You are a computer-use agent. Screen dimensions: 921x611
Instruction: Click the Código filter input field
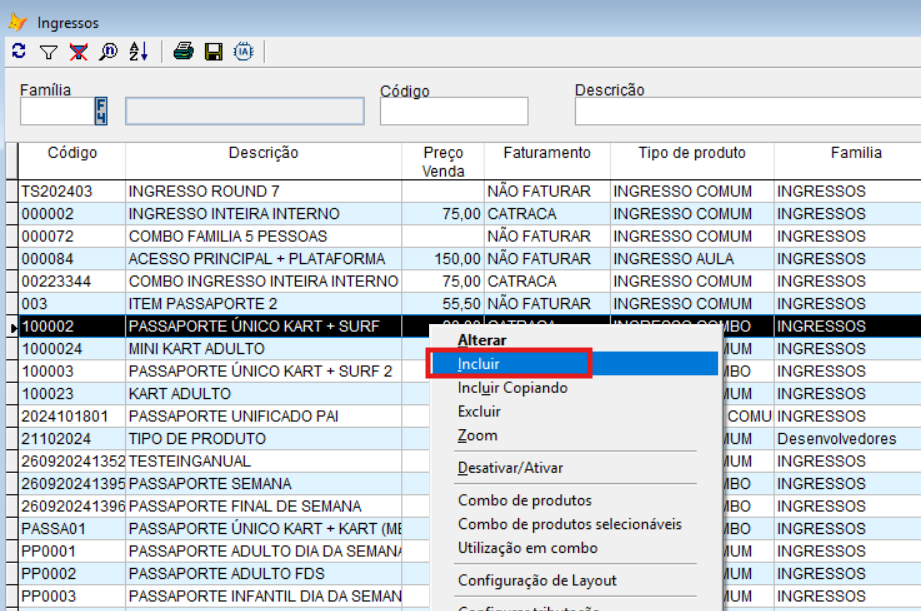tap(453, 112)
